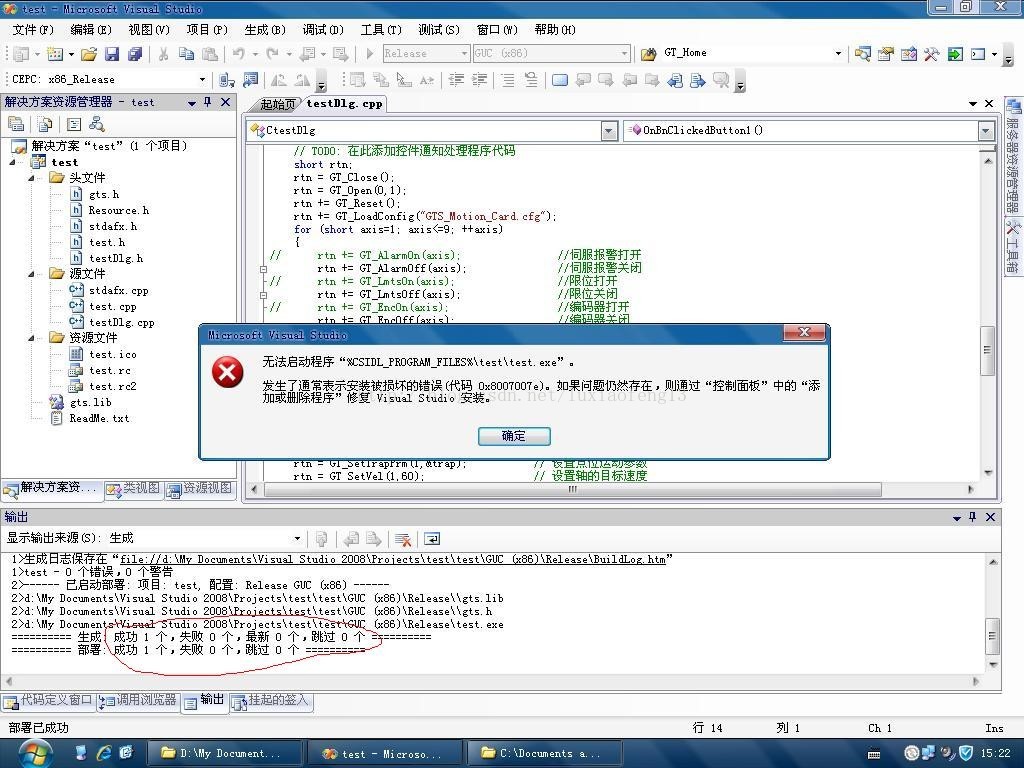
Task: Switch to the 资源视图 tab
Action: point(200,488)
